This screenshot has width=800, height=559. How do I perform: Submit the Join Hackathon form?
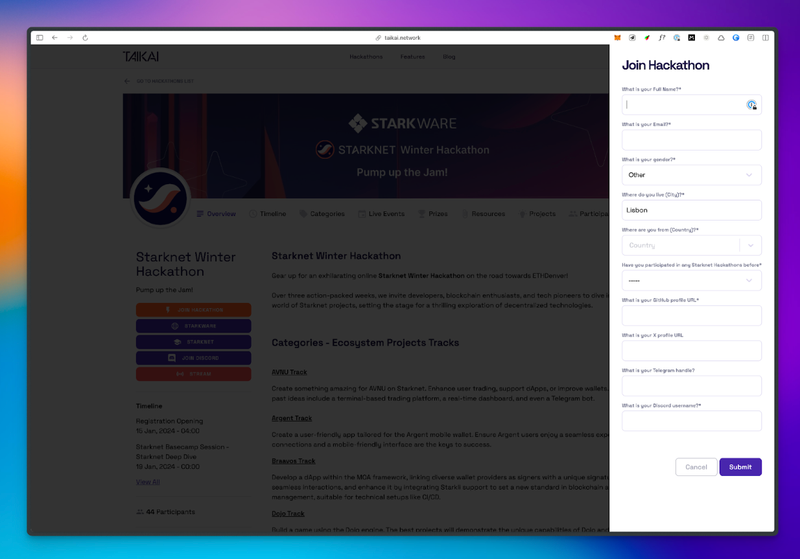pyautogui.click(x=740, y=467)
